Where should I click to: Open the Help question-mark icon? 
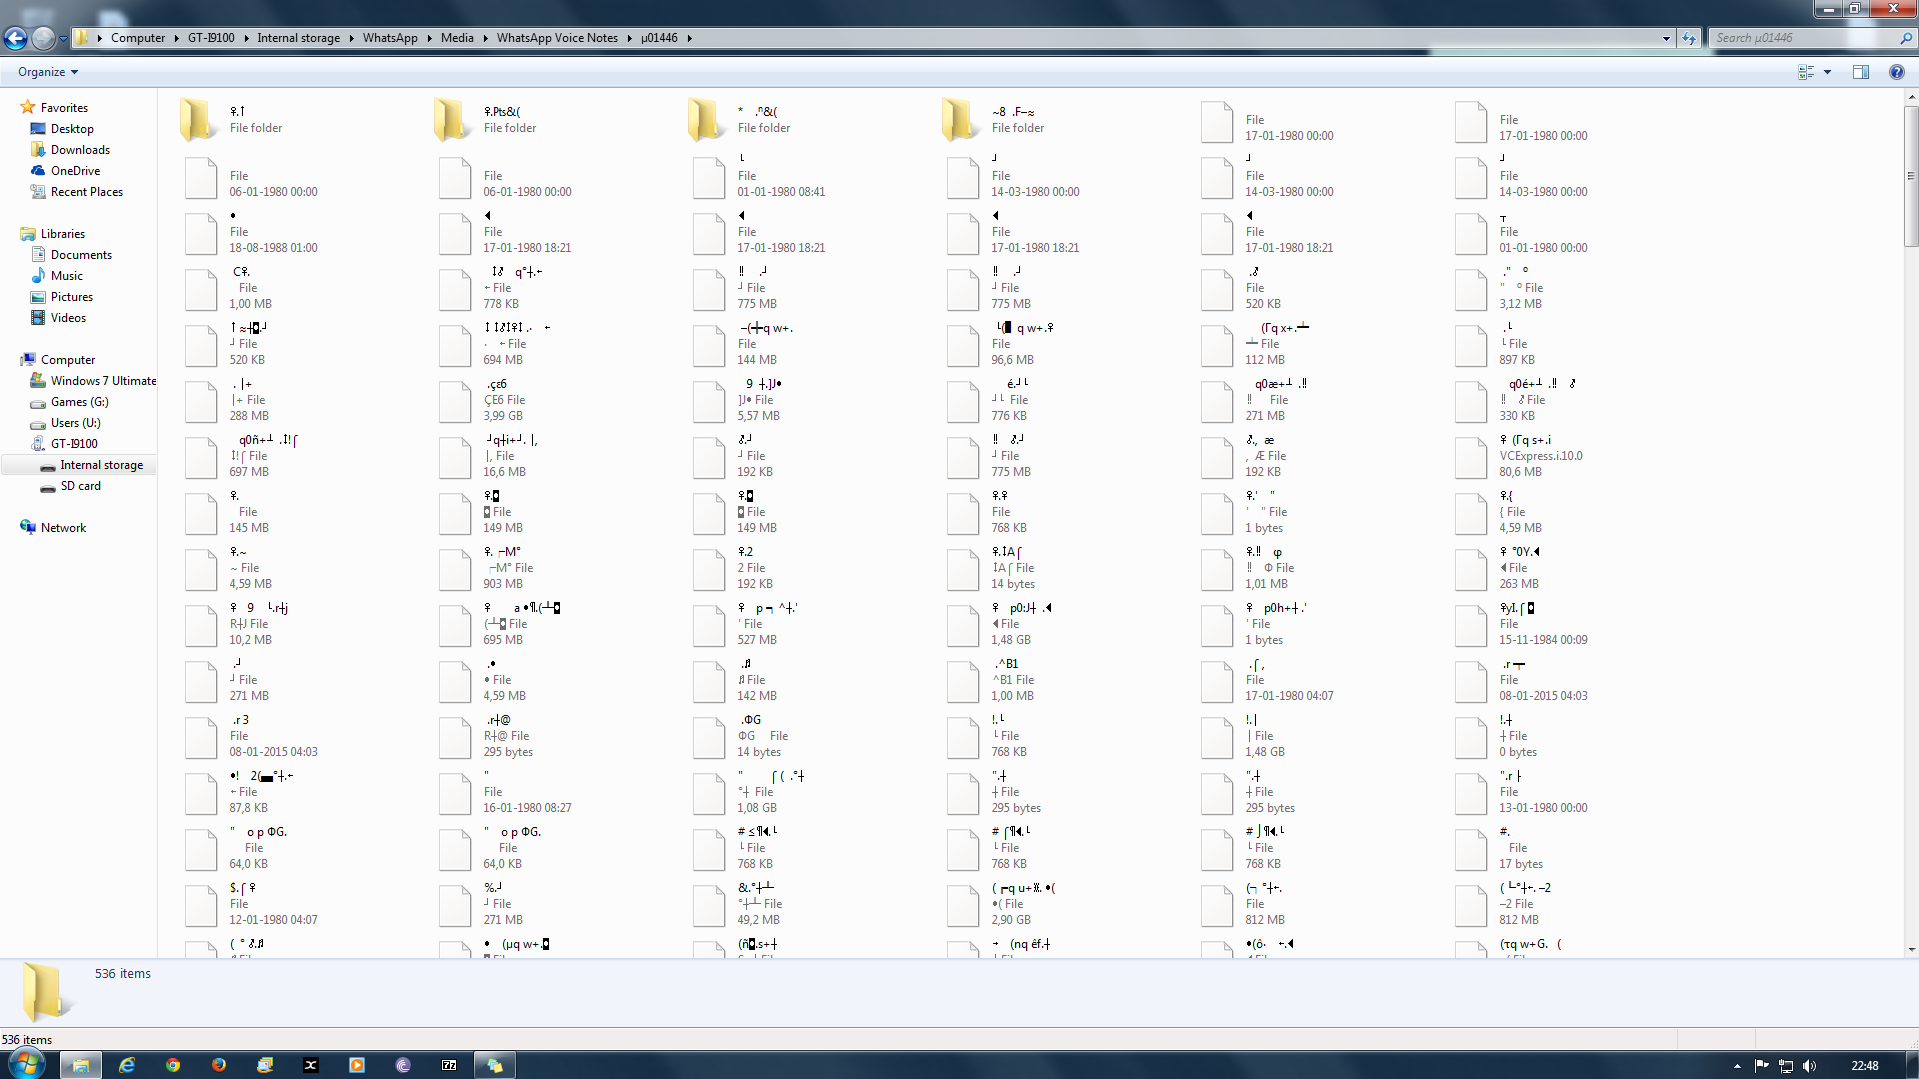click(x=1896, y=72)
